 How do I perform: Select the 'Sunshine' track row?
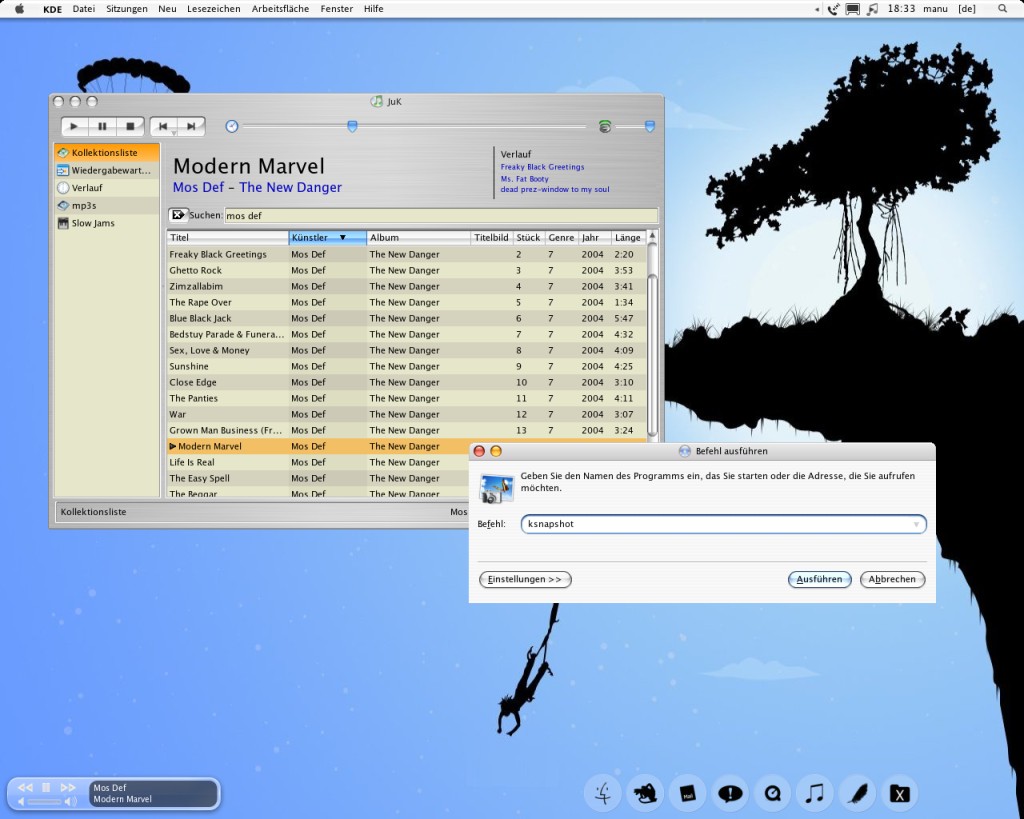[x=406, y=366]
